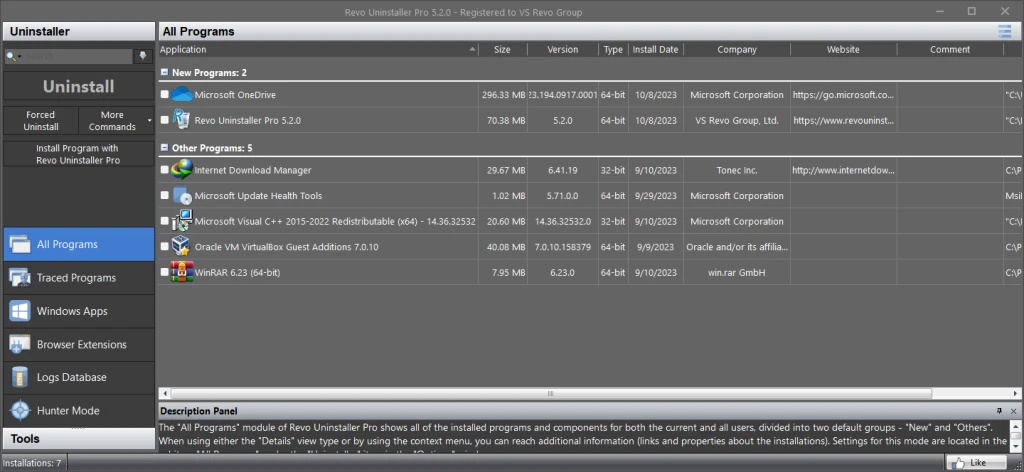Sort by Install Date column header
Screen dimensions: 1024x472
pos(655,50)
